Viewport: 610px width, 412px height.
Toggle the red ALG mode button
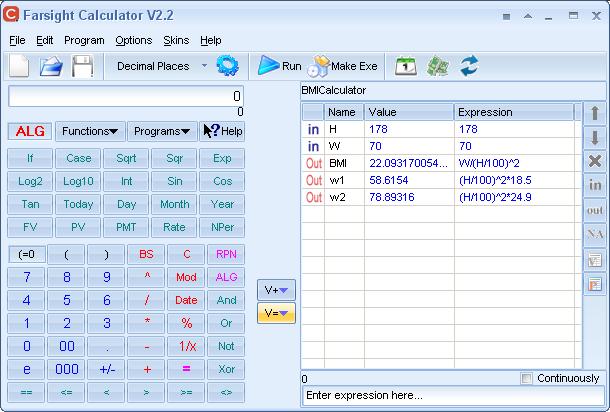click(30, 131)
